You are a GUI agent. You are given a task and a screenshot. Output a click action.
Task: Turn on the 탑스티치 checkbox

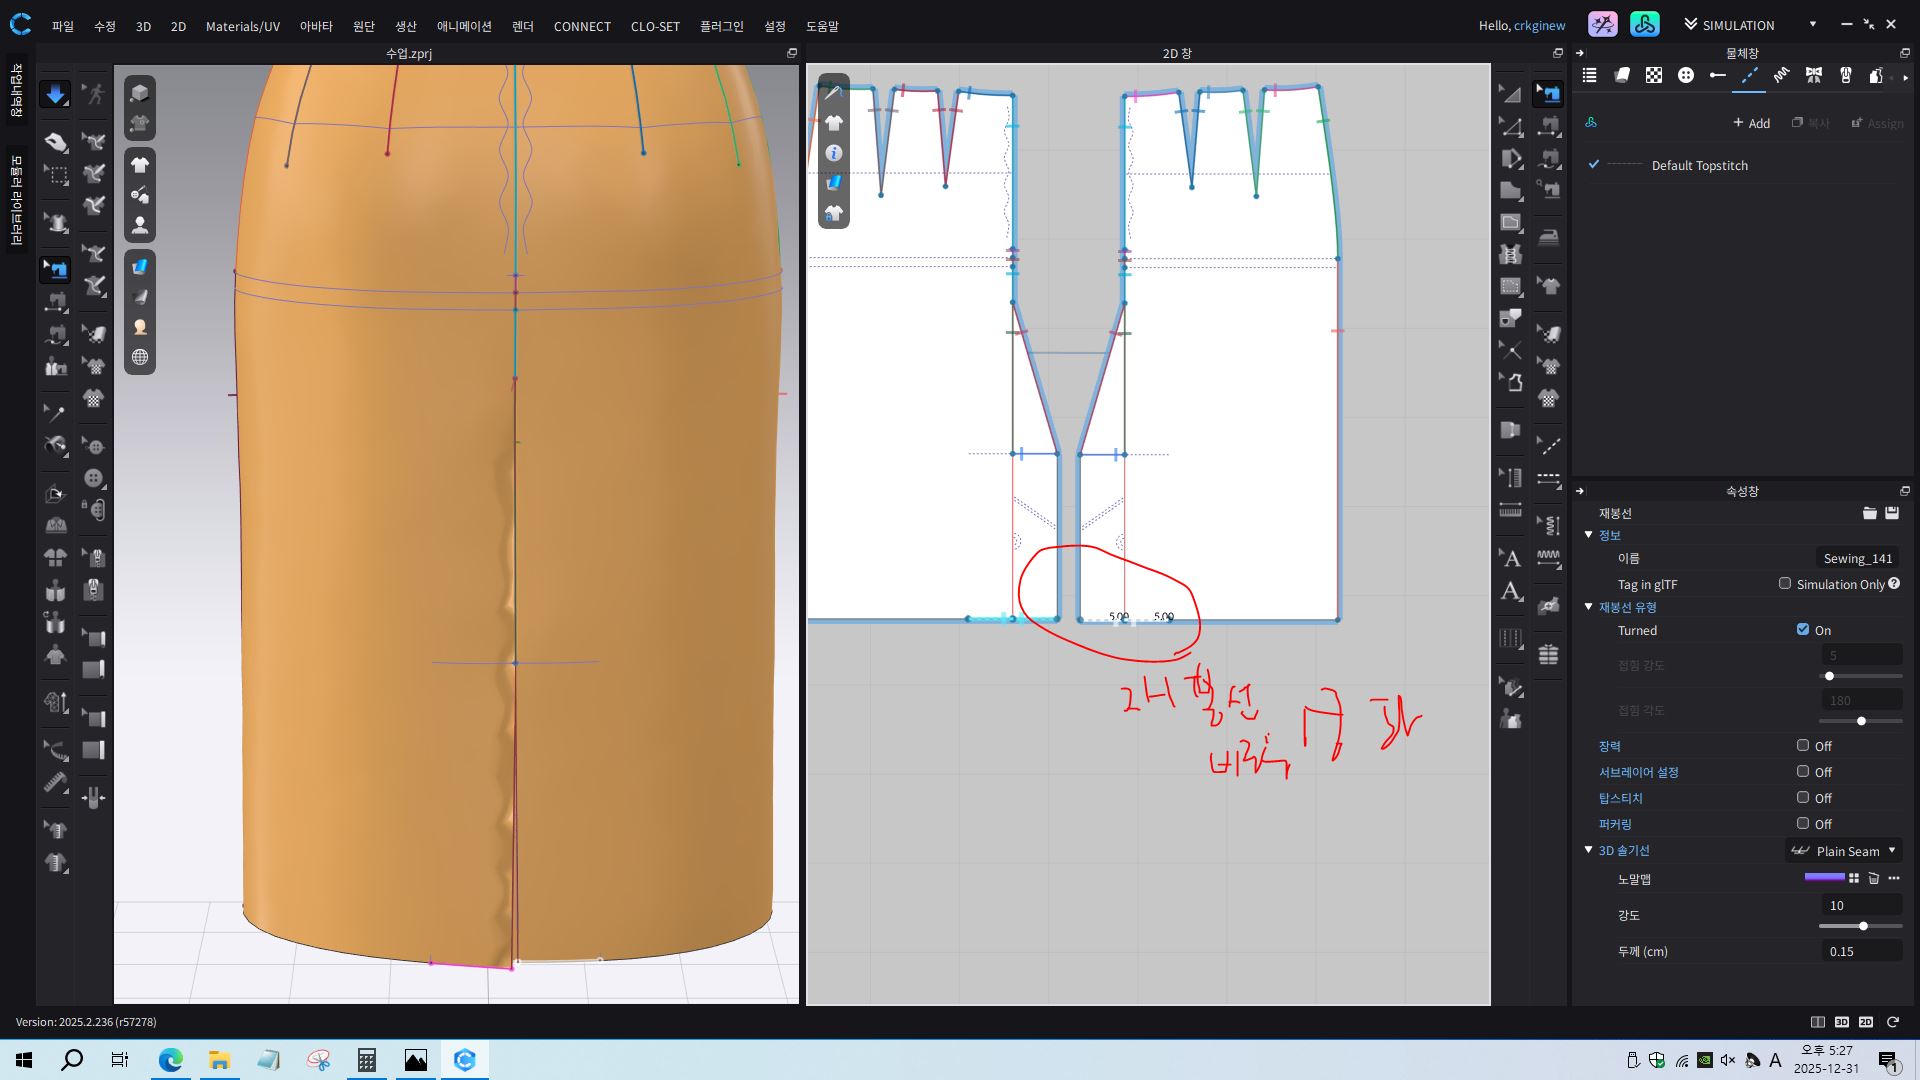1802,797
